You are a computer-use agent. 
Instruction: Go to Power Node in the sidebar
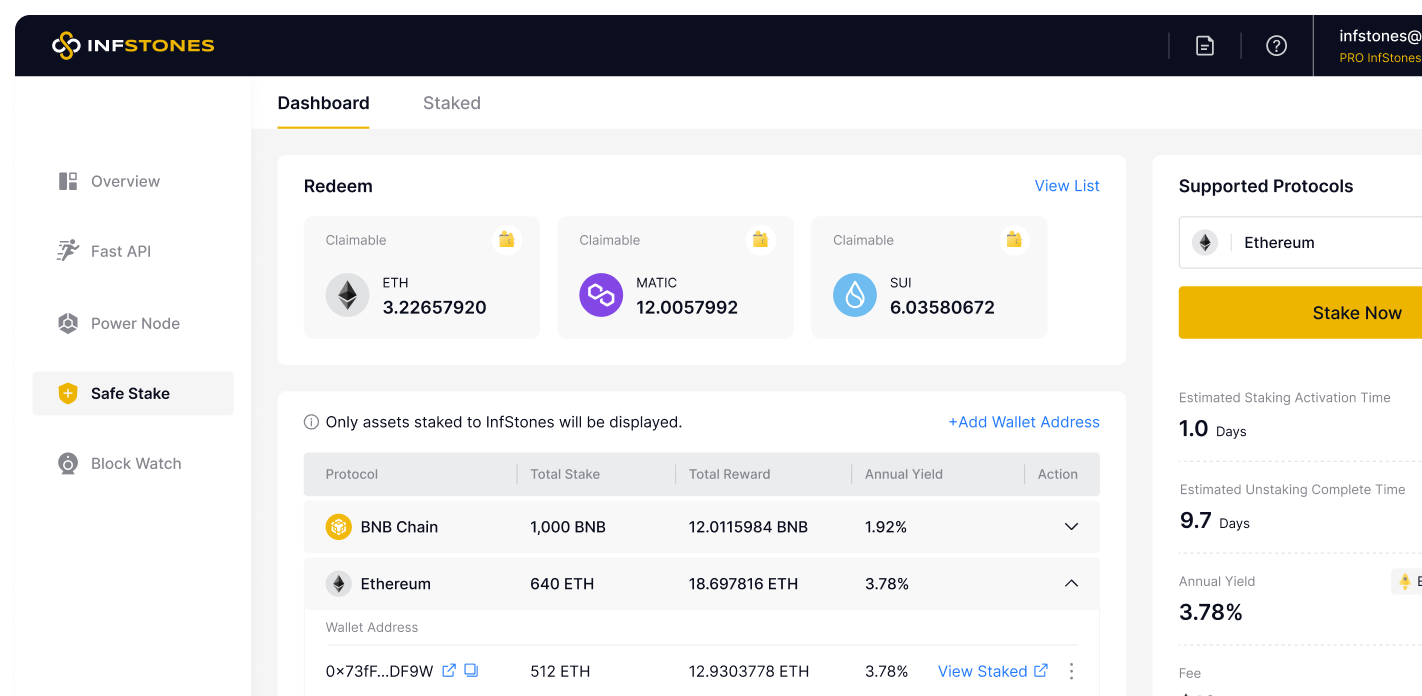tap(133, 323)
